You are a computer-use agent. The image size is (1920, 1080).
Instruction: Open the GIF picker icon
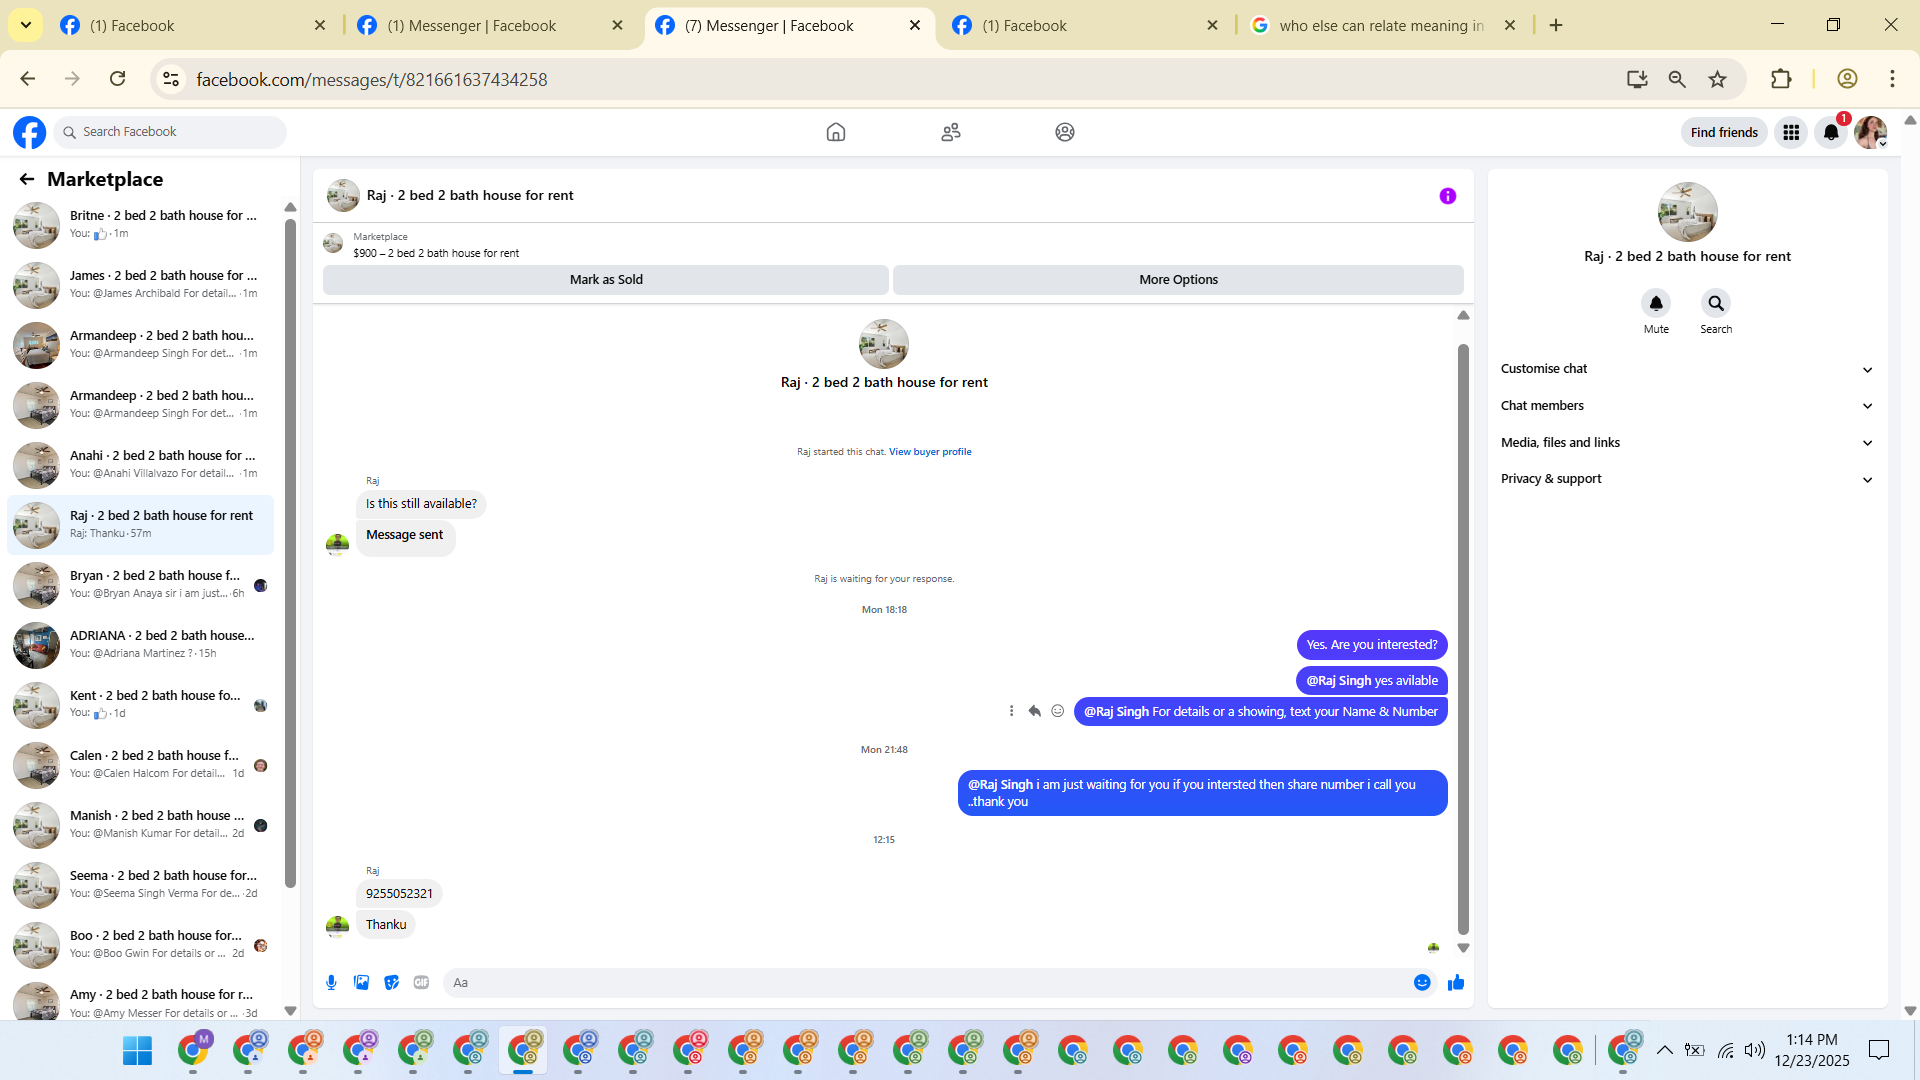[421, 983]
